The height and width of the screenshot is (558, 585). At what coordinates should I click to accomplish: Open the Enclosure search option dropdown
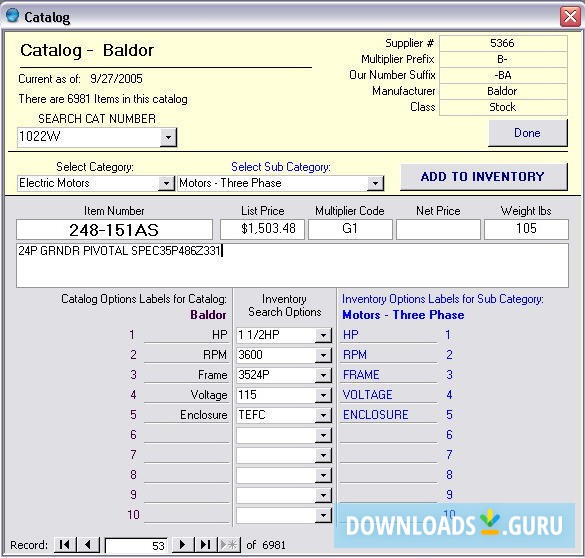pyautogui.click(x=323, y=415)
